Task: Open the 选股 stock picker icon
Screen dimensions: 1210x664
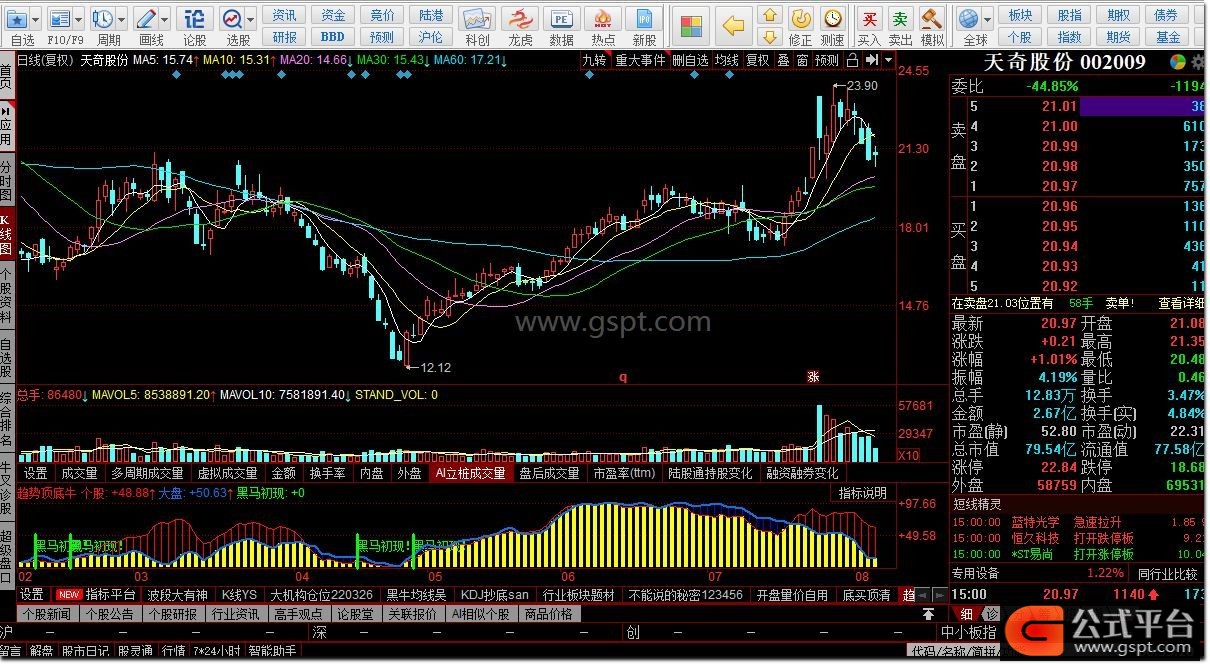Action: point(232,19)
